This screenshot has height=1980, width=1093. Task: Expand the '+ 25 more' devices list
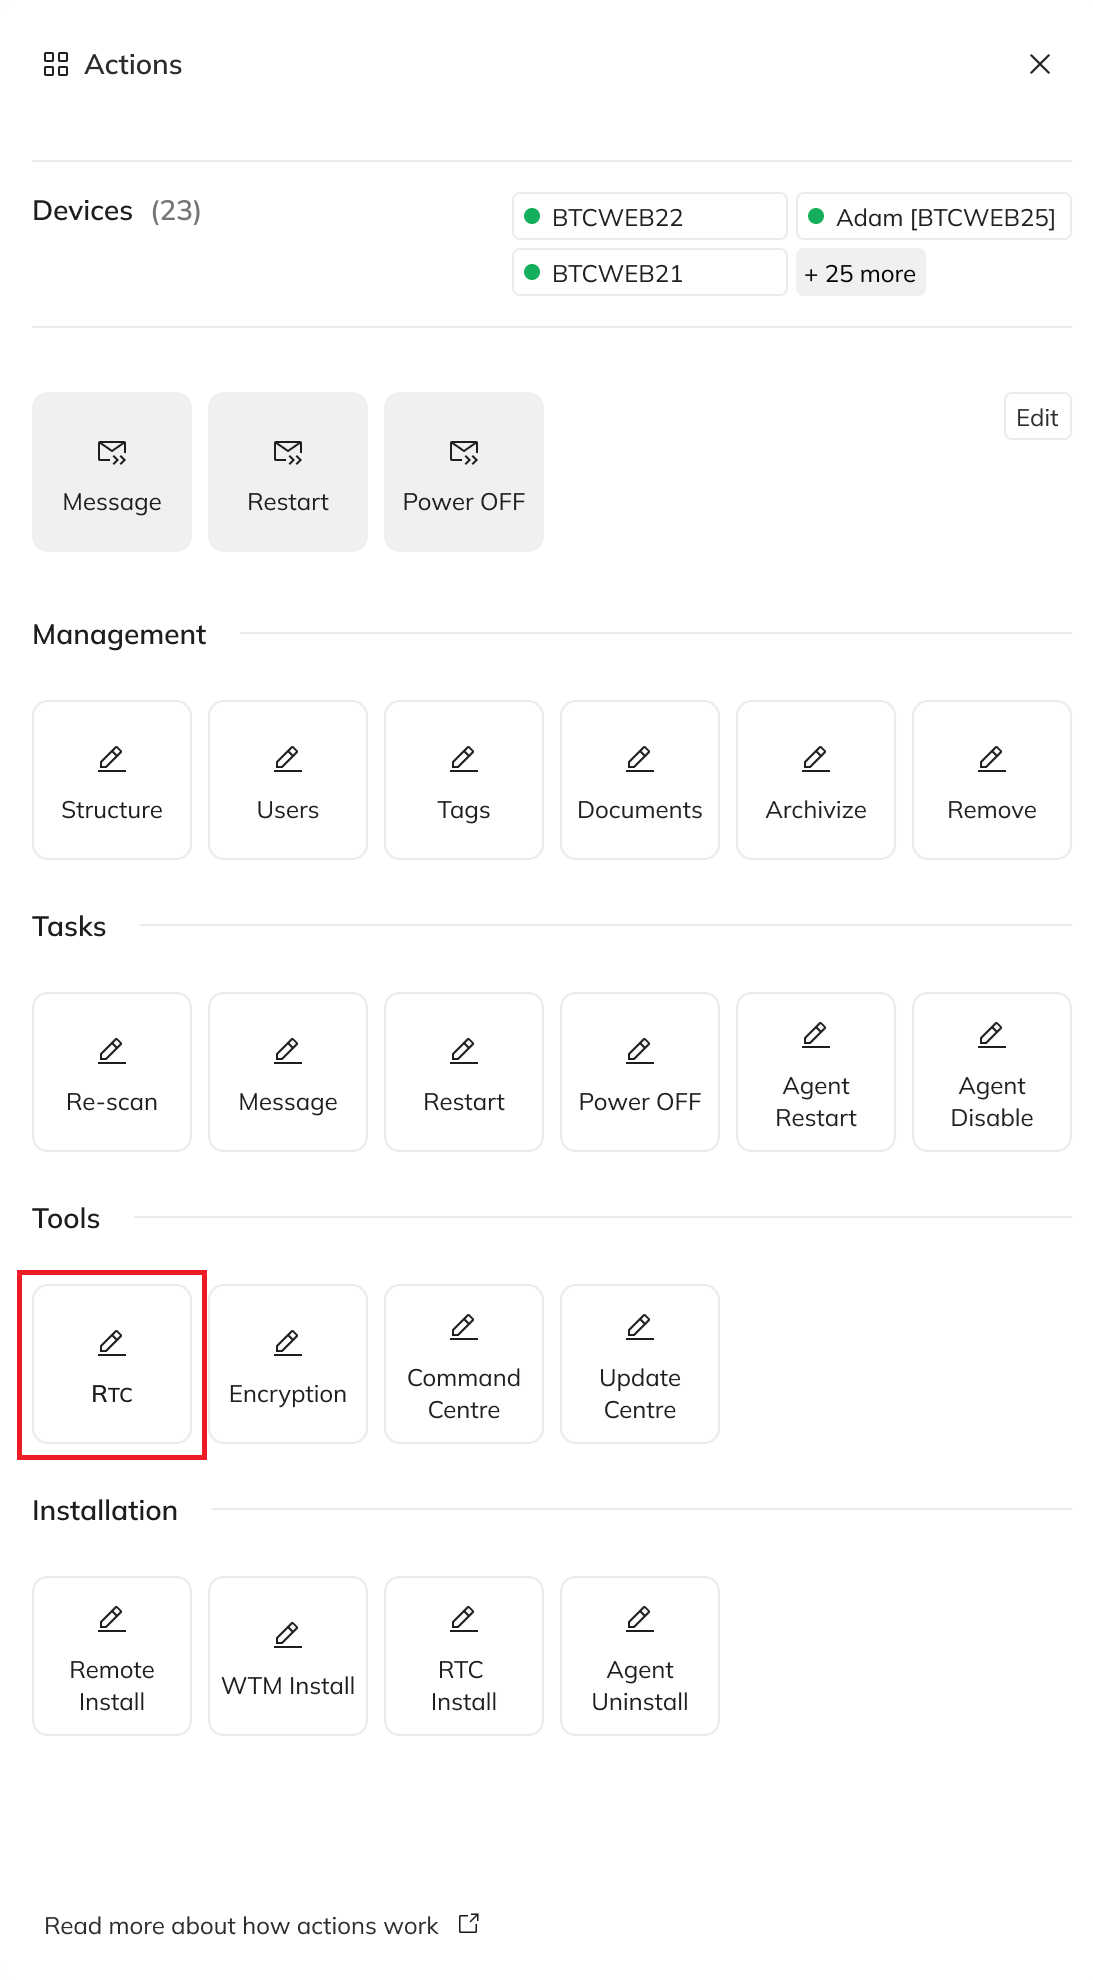[860, 273]
